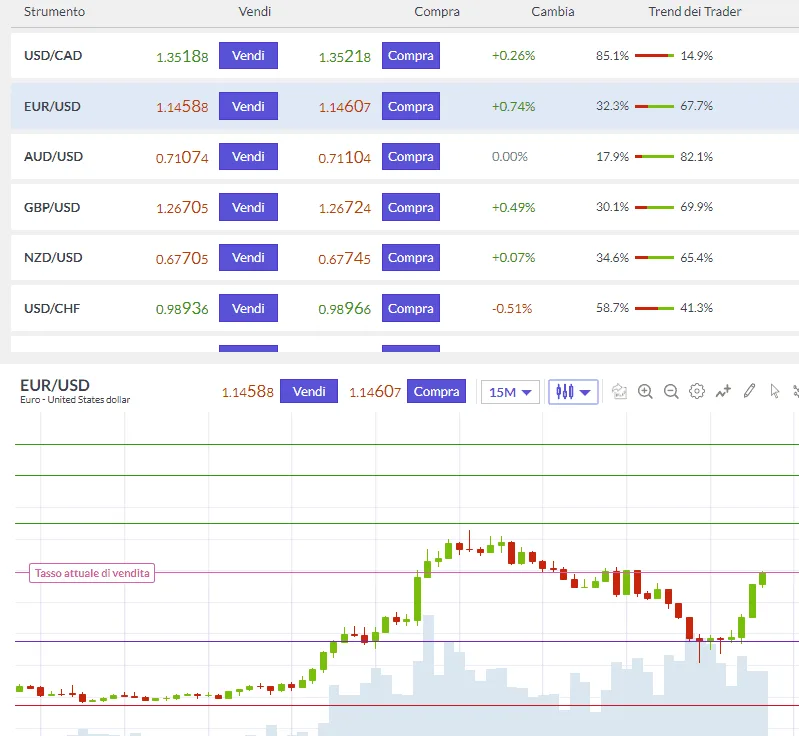The image size is (799, 736).
Task: Click the Strumento column header
Action: tap(55, 12)
